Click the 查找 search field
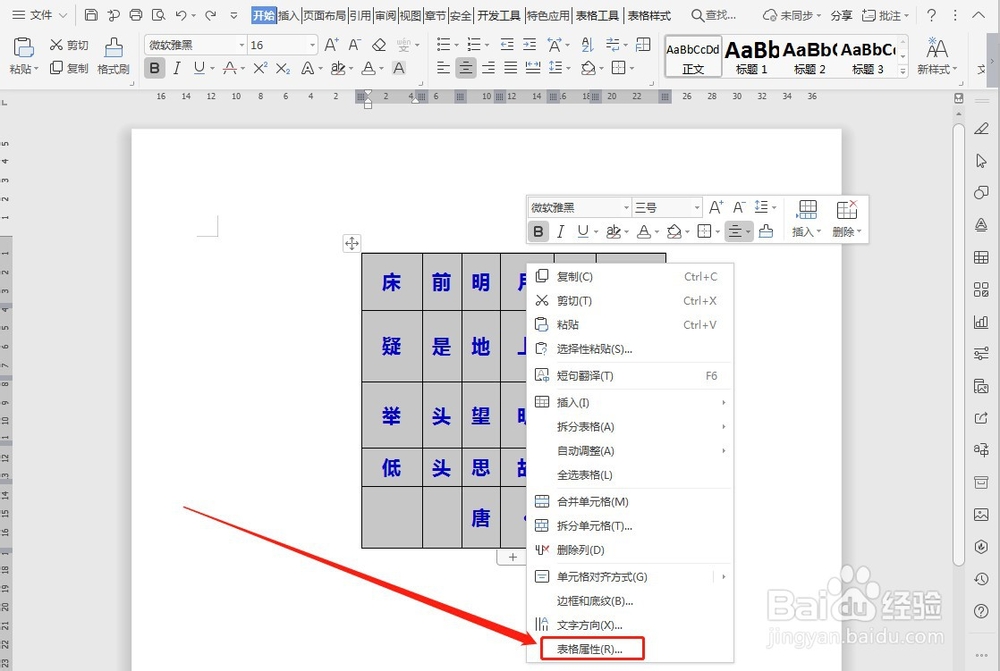 [x=714, y=15]
